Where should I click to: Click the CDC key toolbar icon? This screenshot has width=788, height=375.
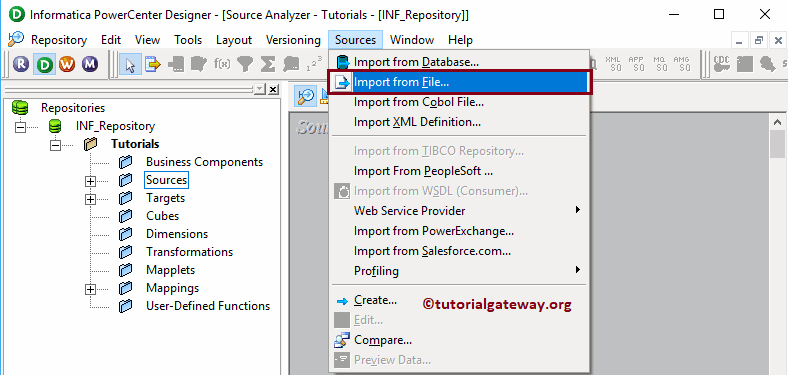[722, 64]
